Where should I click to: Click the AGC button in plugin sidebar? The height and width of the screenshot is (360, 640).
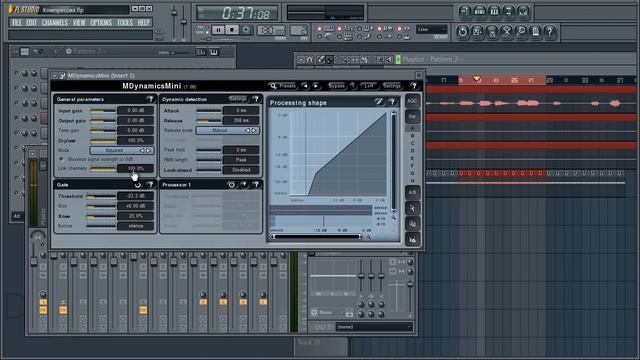click(412, 101)
